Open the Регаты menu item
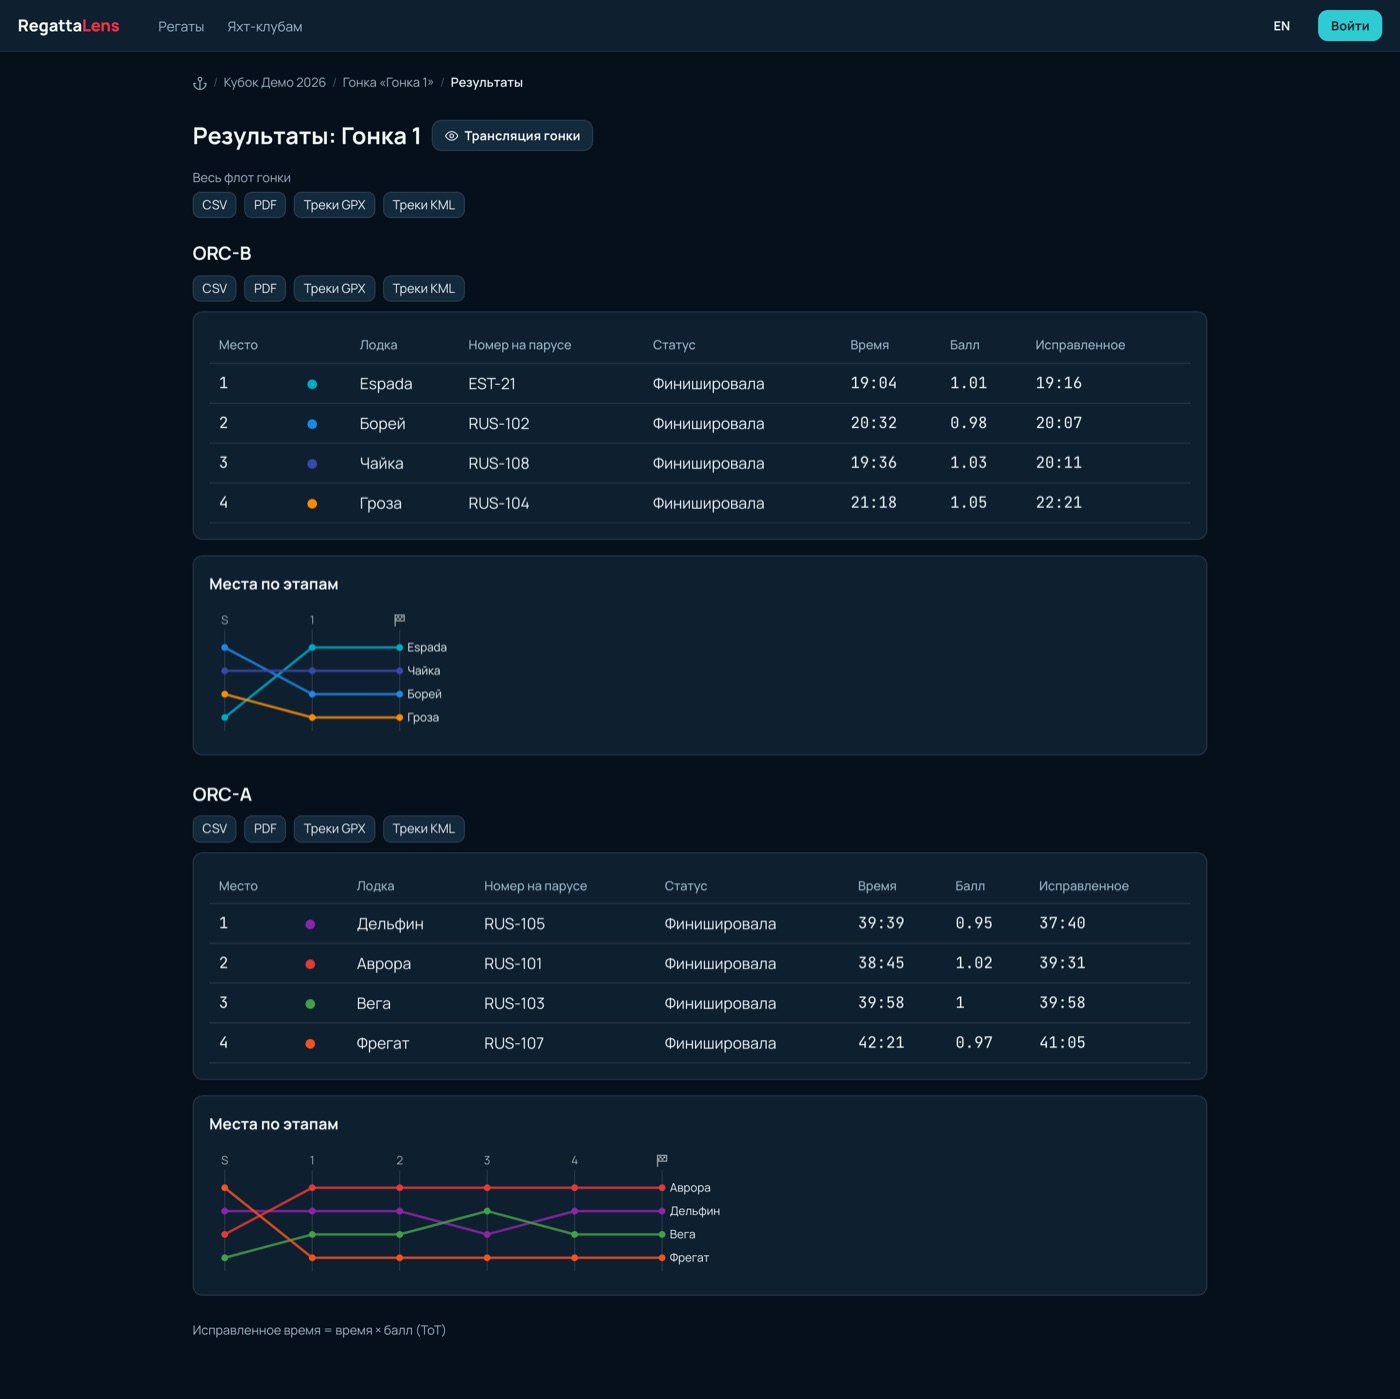 click(181, 27)
